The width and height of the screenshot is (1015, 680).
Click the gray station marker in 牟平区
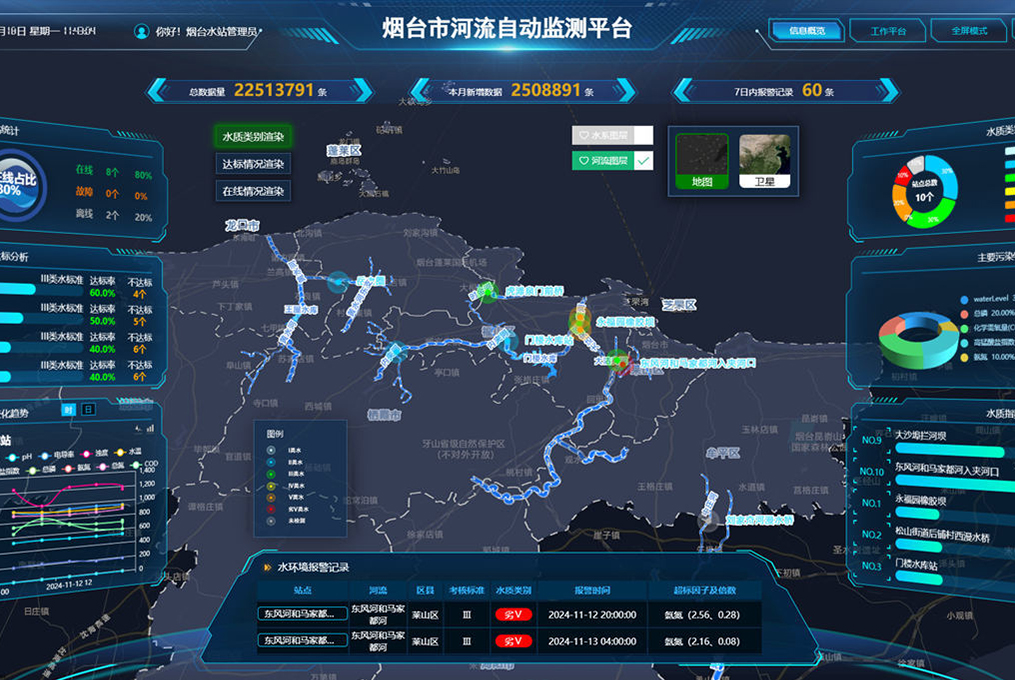709,520
